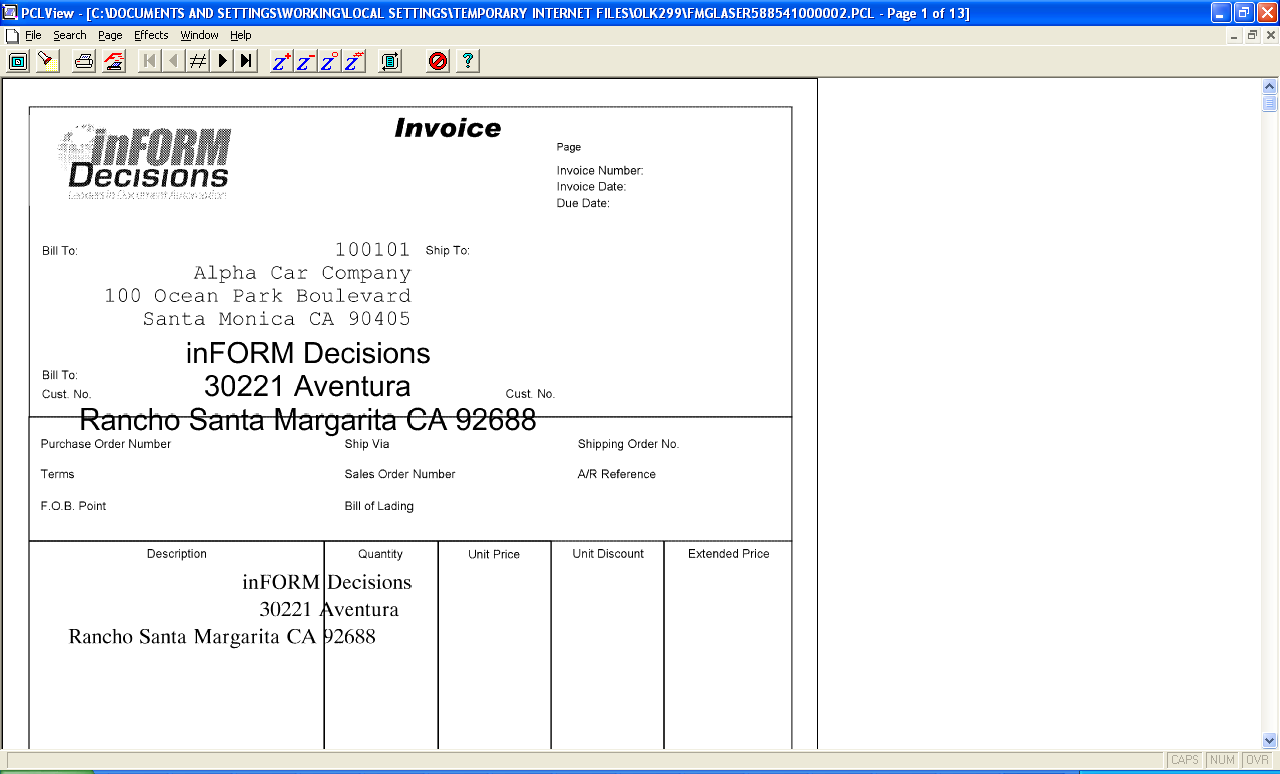Click the red stop/cancel icon
Viewport: 1280px width, 774px height.
(x=437, y=61)
